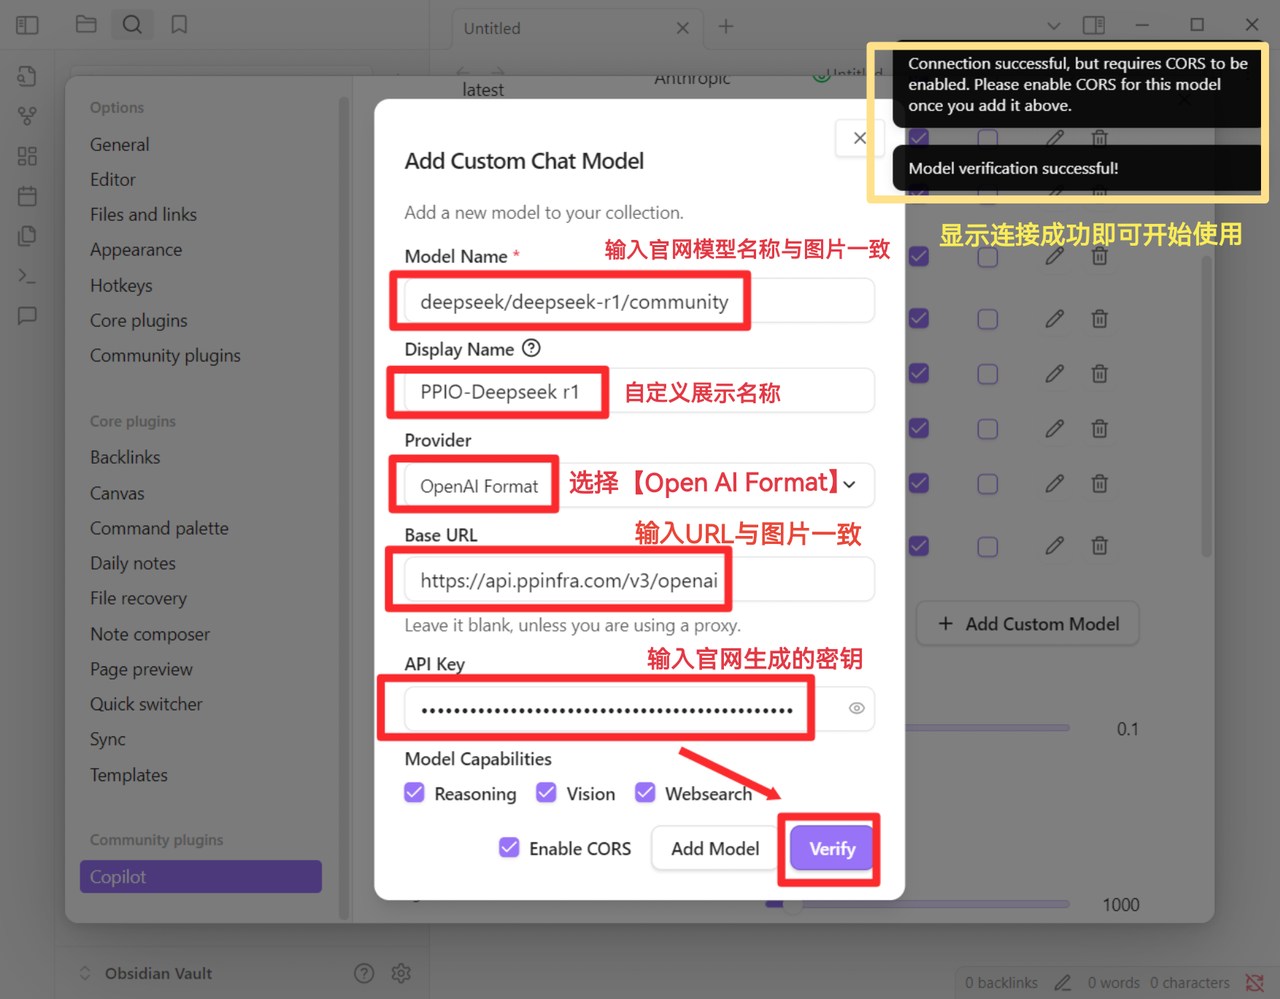Open graph view ribbon icon
This screenshot has height=999, width=1280.
(27, 116)
